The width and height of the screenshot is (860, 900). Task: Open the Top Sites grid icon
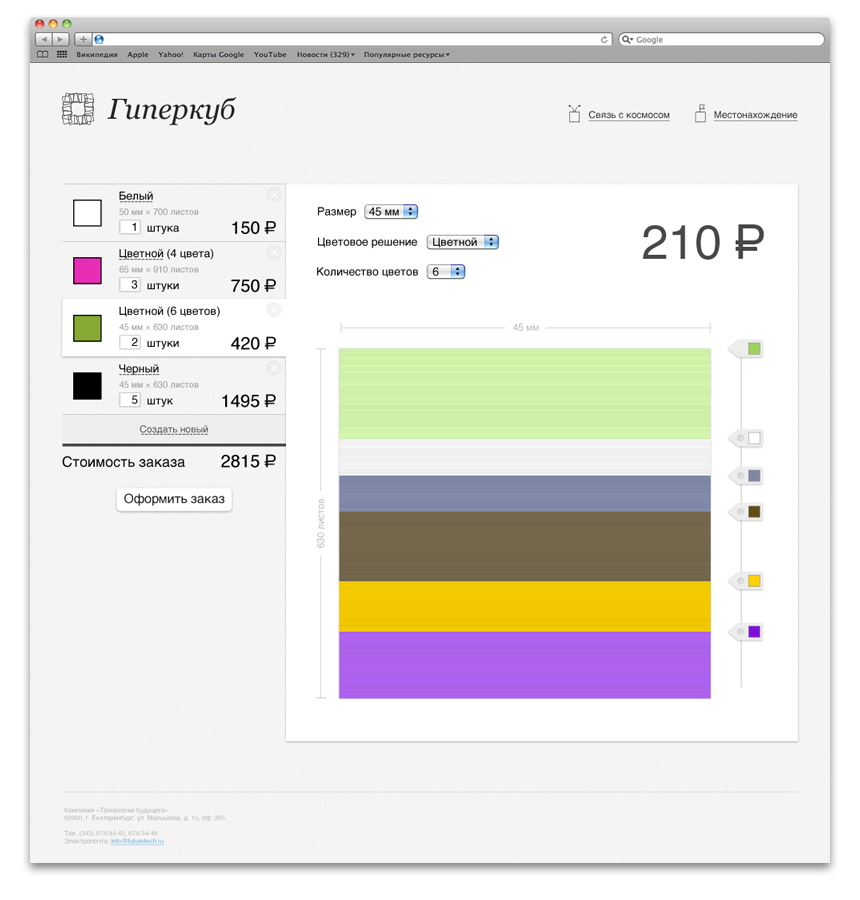(x=62, y=55)
